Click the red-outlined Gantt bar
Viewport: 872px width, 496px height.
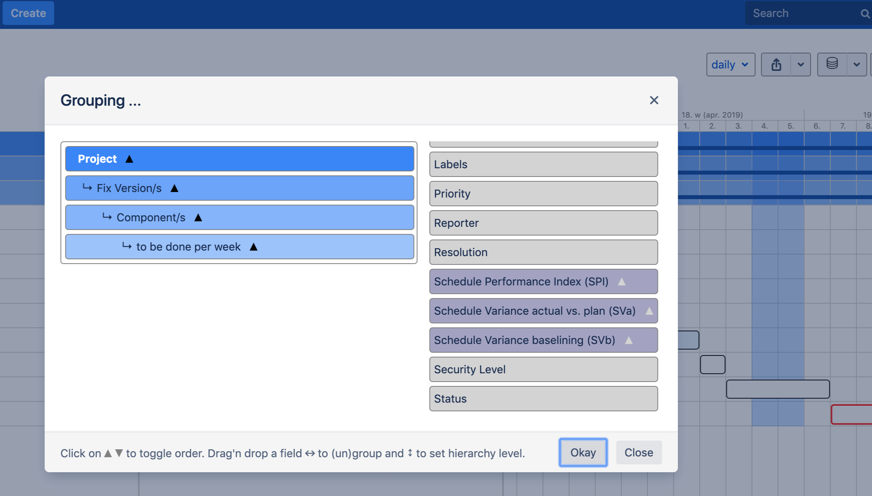coord(851,414)
